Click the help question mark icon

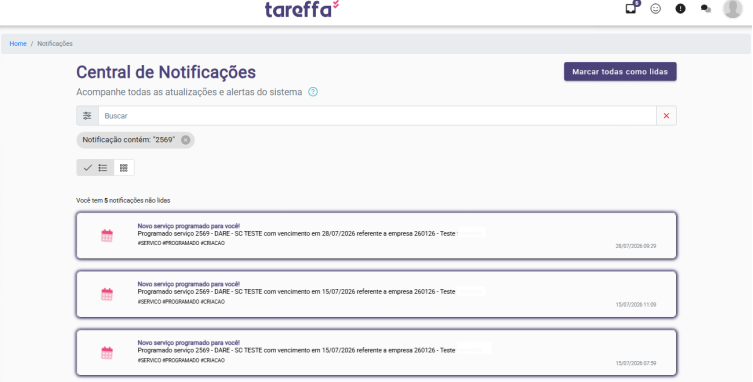pyautogui.click(x=313, y=92)
